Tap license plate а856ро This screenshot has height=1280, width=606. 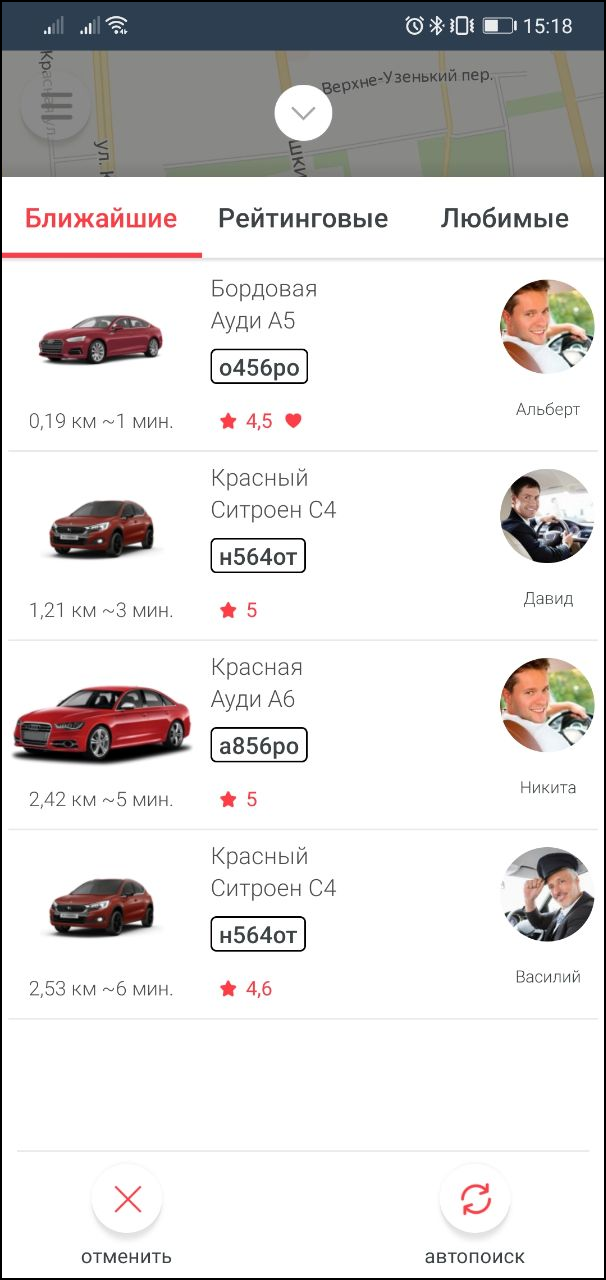pyautogui.click(x=259, y=745)
